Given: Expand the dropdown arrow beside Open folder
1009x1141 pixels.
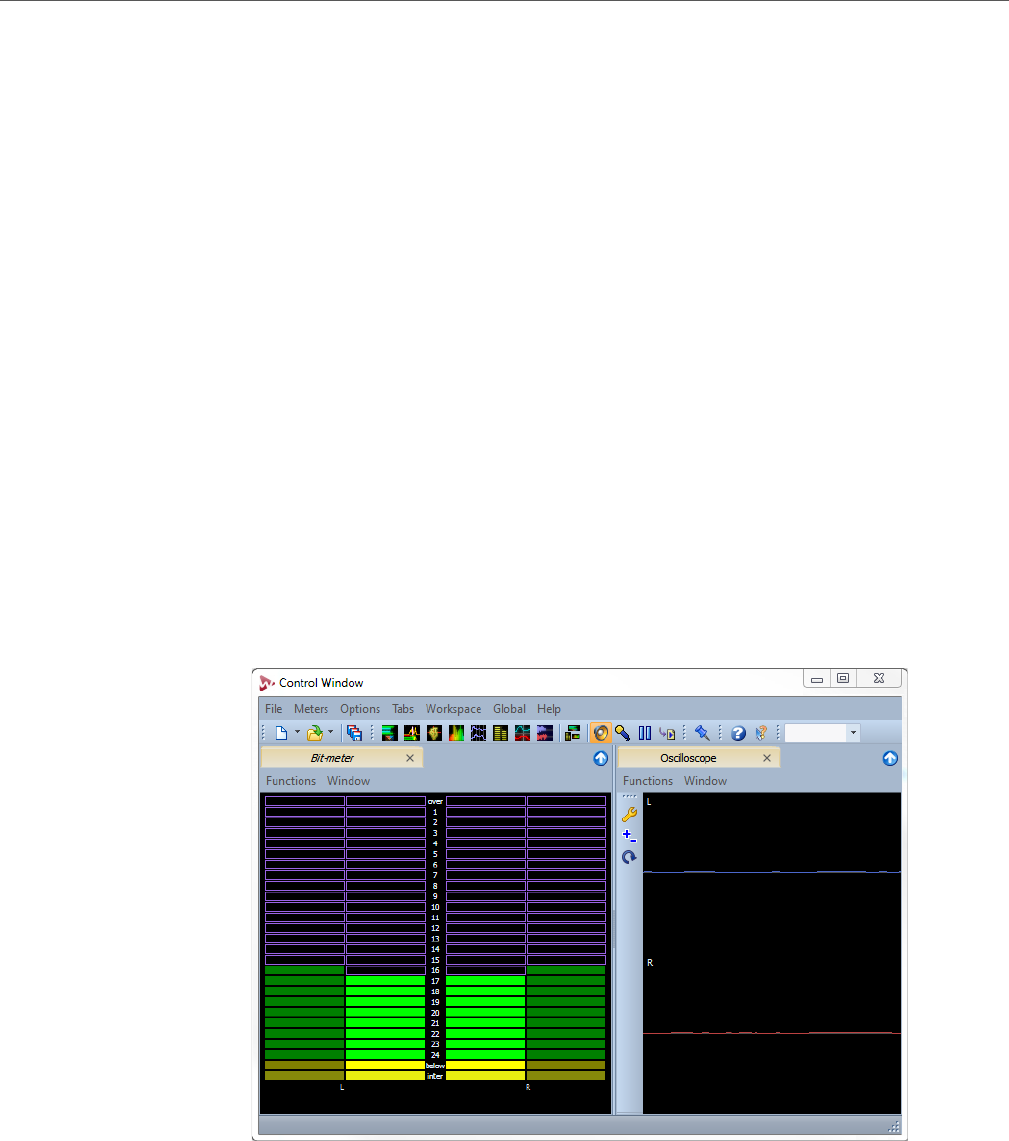Looking at the screenshot, I should click(x=330, y=733).
